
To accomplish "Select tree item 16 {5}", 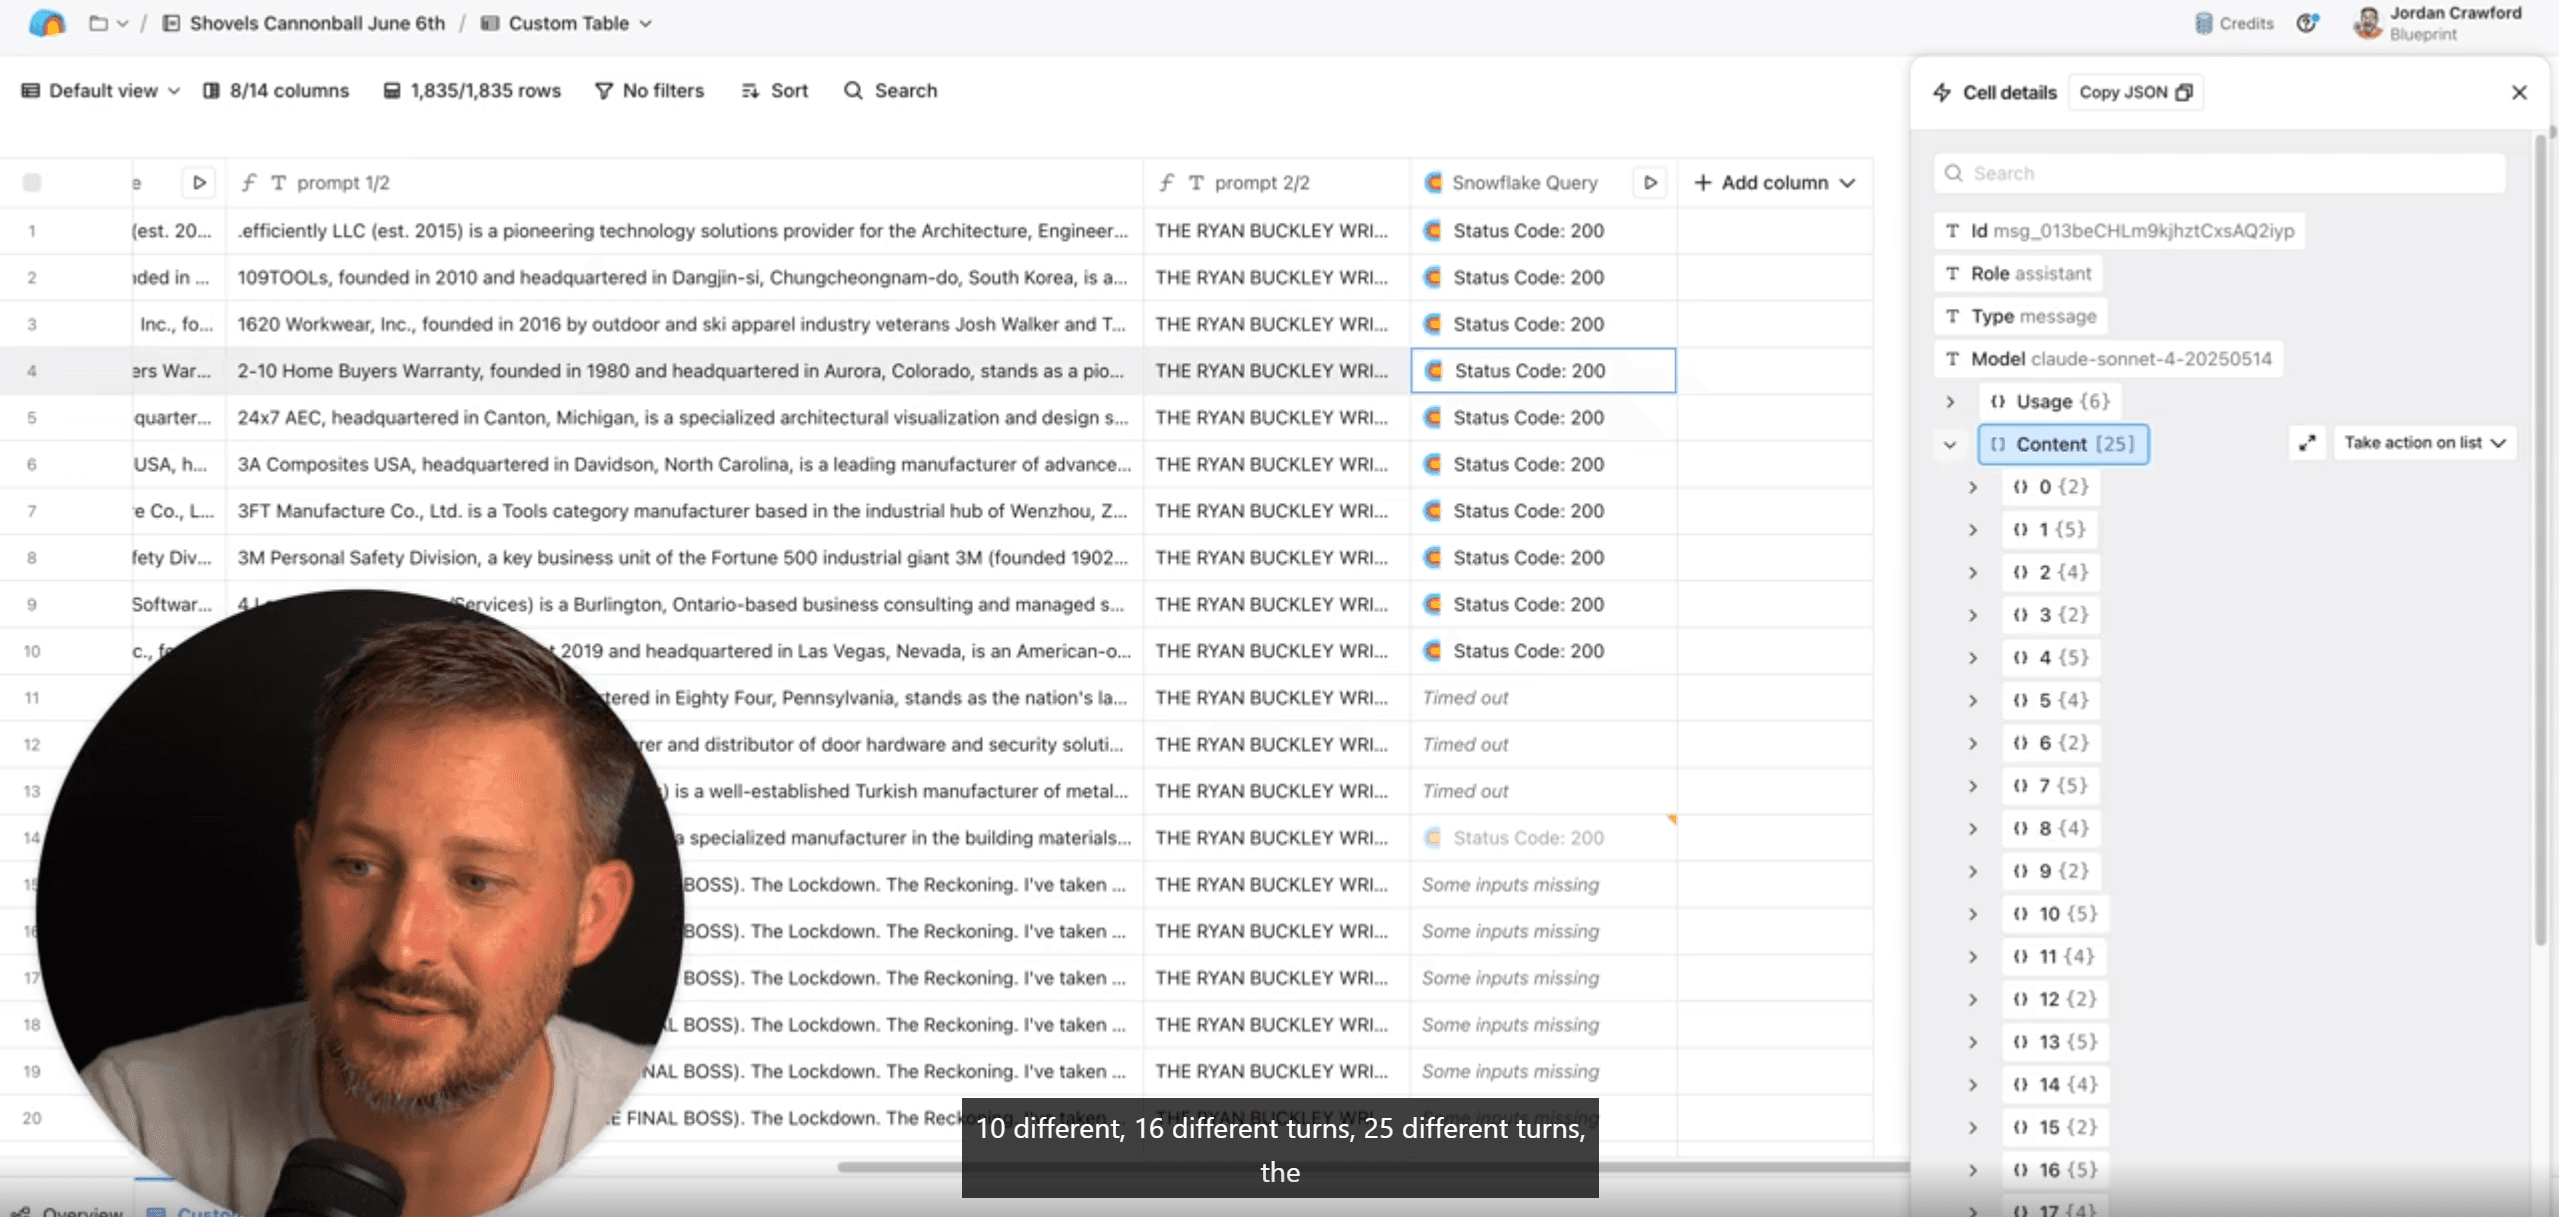I will coord(2054,1170).
